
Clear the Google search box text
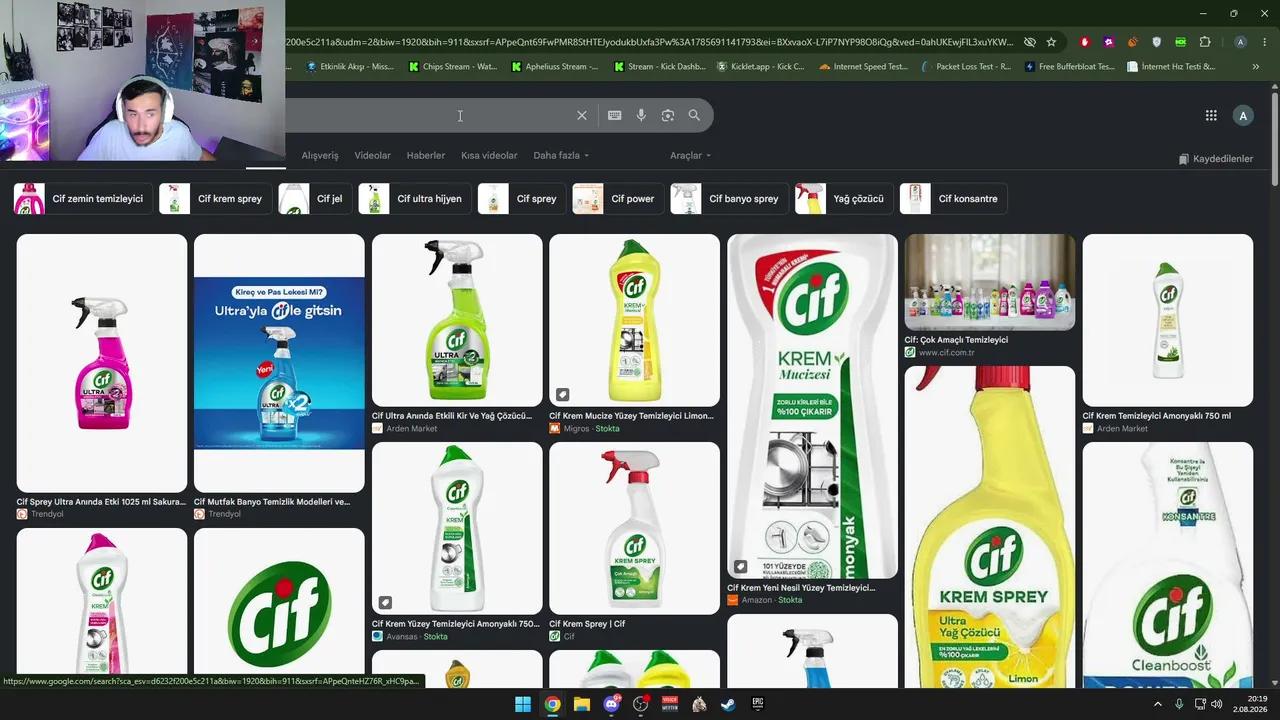(582, 115)
